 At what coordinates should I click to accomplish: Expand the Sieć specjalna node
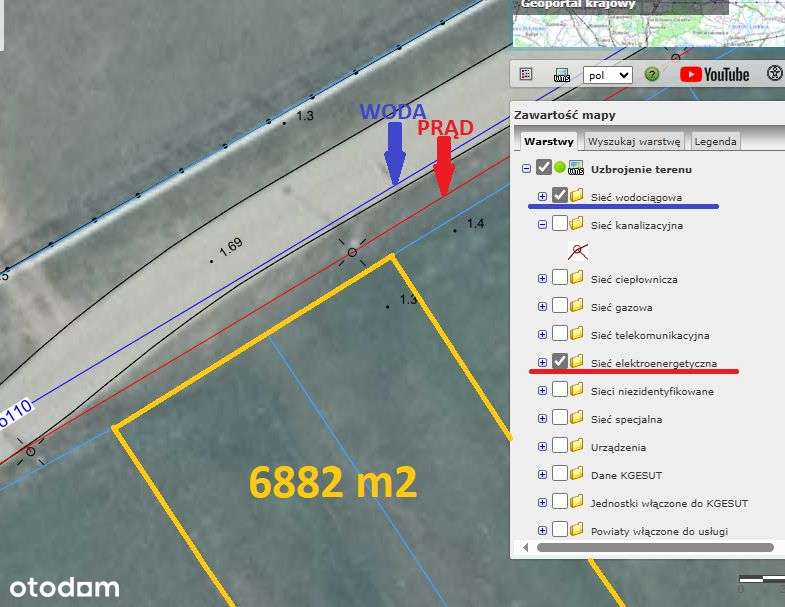pyautogui.click(x=542, y=419)
